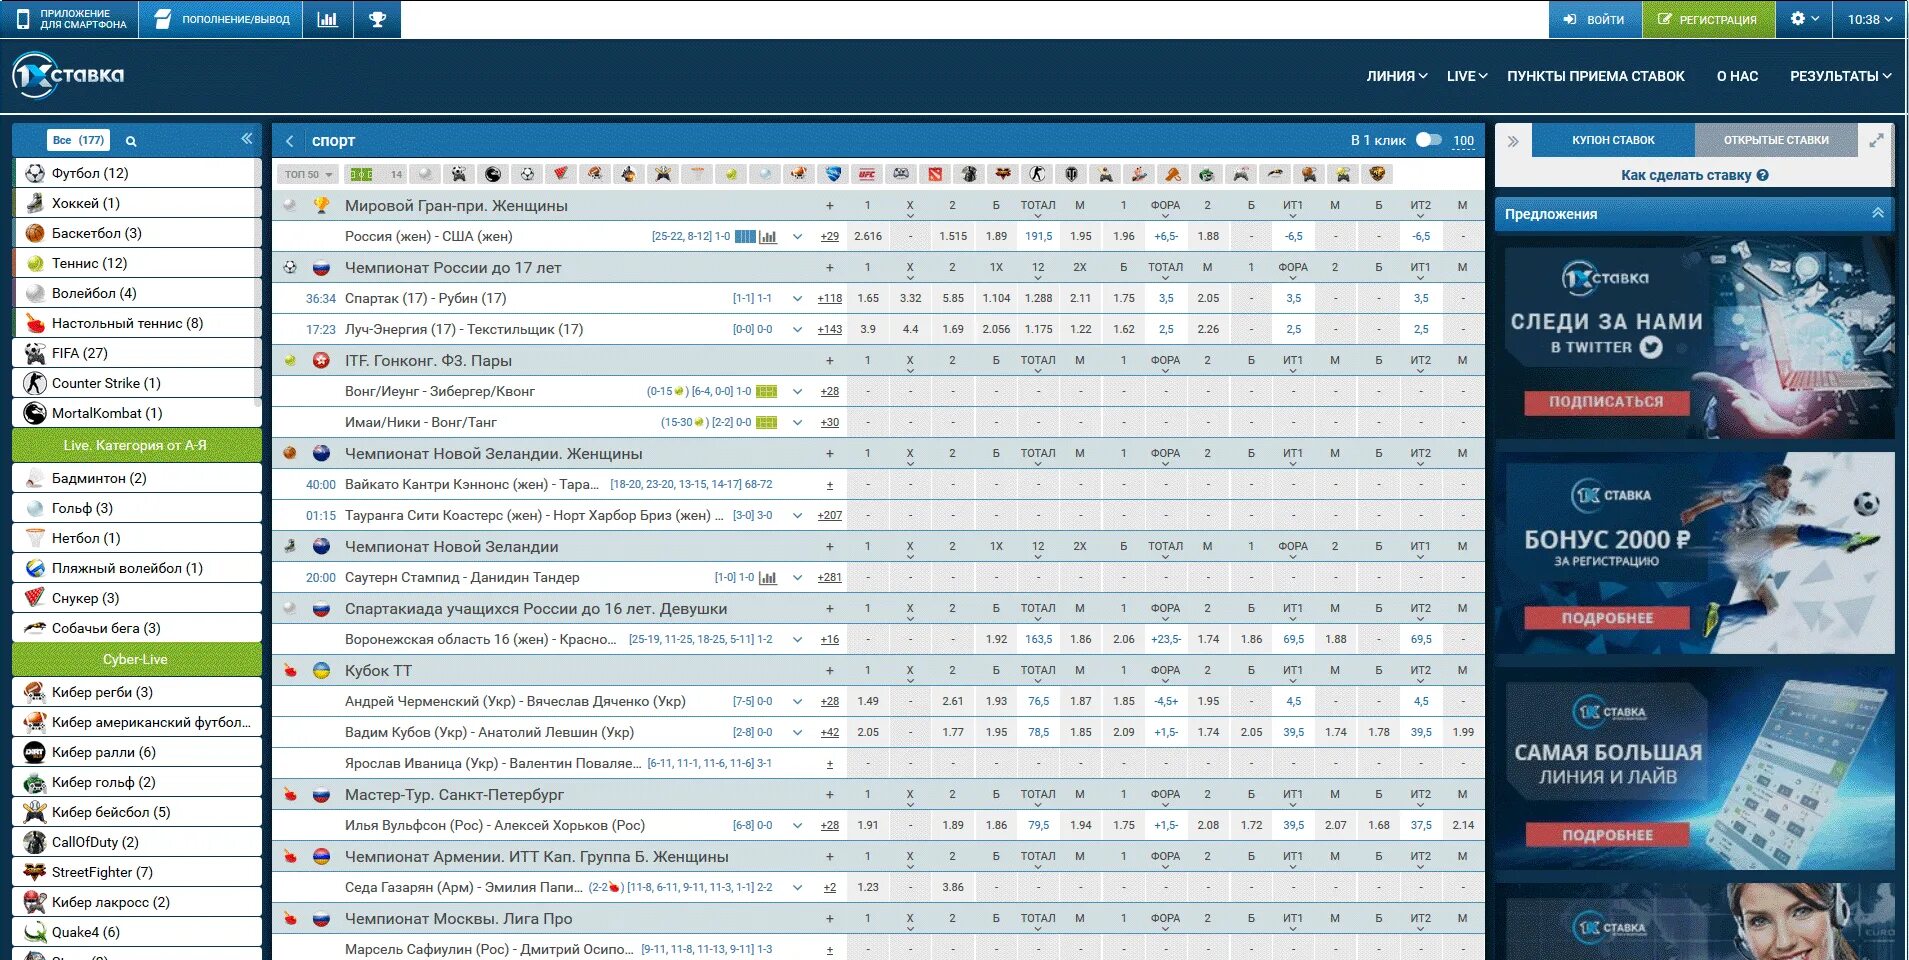1909x960 pixels.
Task: Open the LIVE dropdown menu
Action: (x=1467, y=76)
